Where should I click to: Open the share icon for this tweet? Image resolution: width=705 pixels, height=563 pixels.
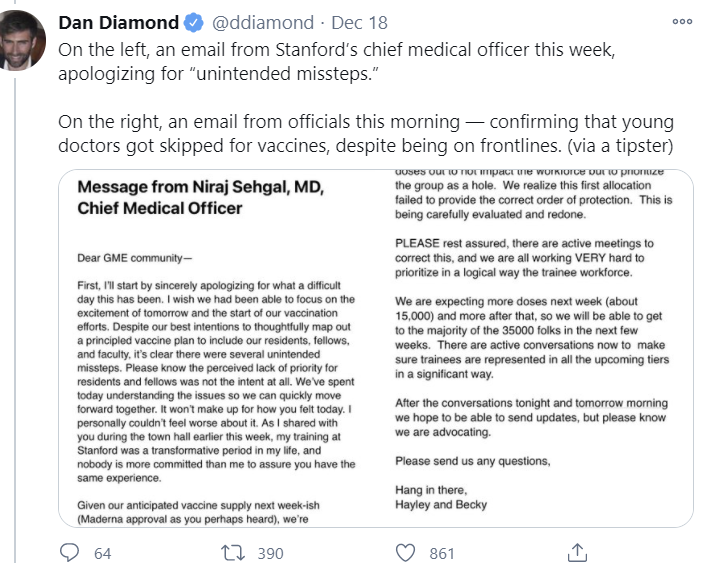[576, 552]
